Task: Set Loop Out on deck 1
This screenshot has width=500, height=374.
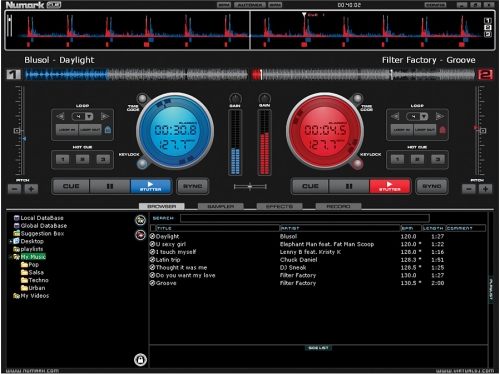Action: 90,130
